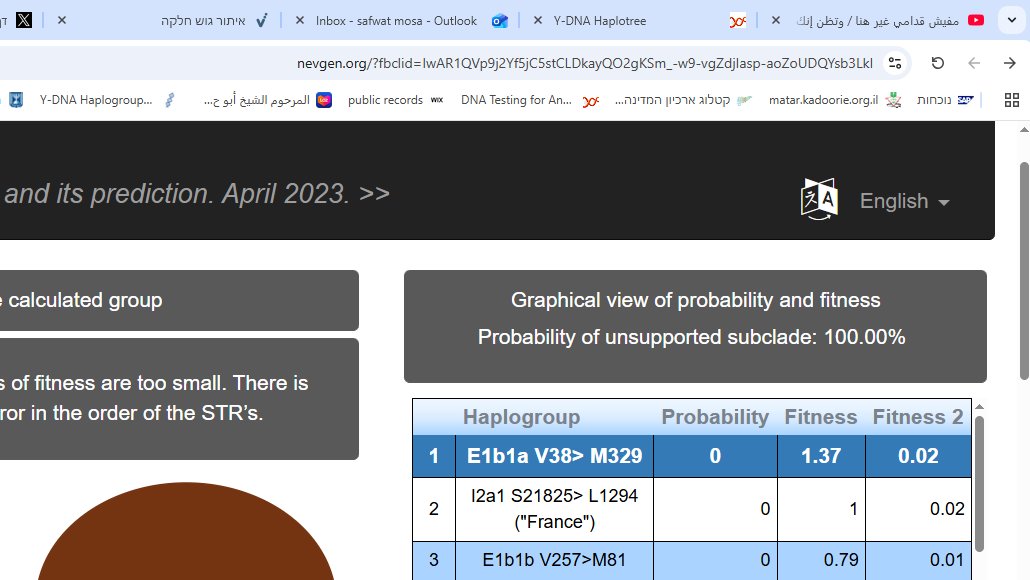Screen dimensions: 1030x580
Task: Open site information icon in address bar
Action: tap(895, 63)
